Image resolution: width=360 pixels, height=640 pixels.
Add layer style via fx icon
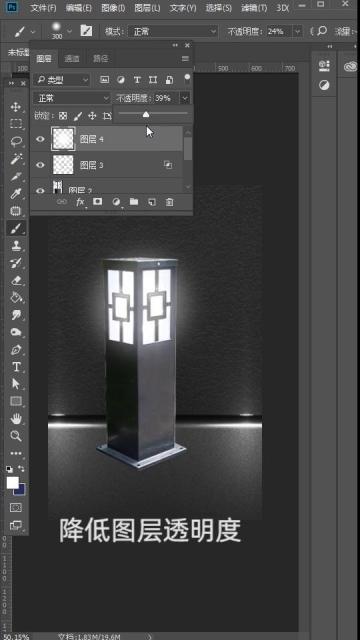tap(80, 202)
